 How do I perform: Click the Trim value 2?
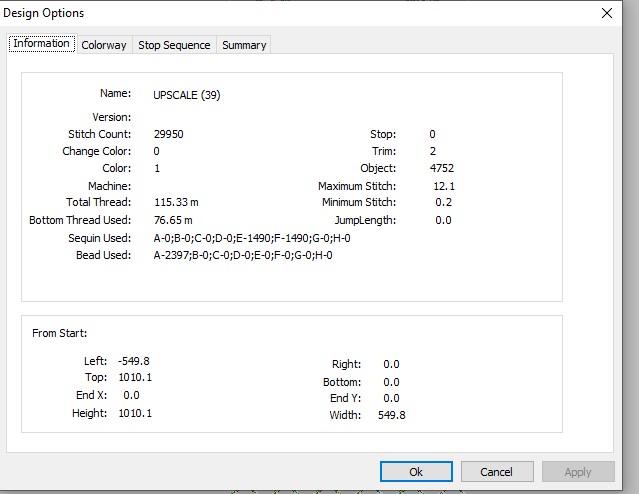(433, 151)
